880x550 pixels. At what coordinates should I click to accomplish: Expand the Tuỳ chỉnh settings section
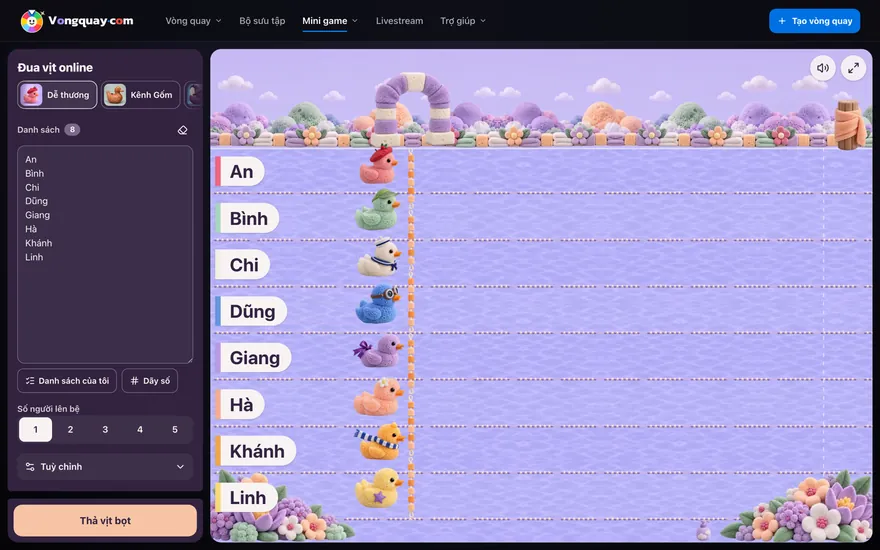point(105,467)
